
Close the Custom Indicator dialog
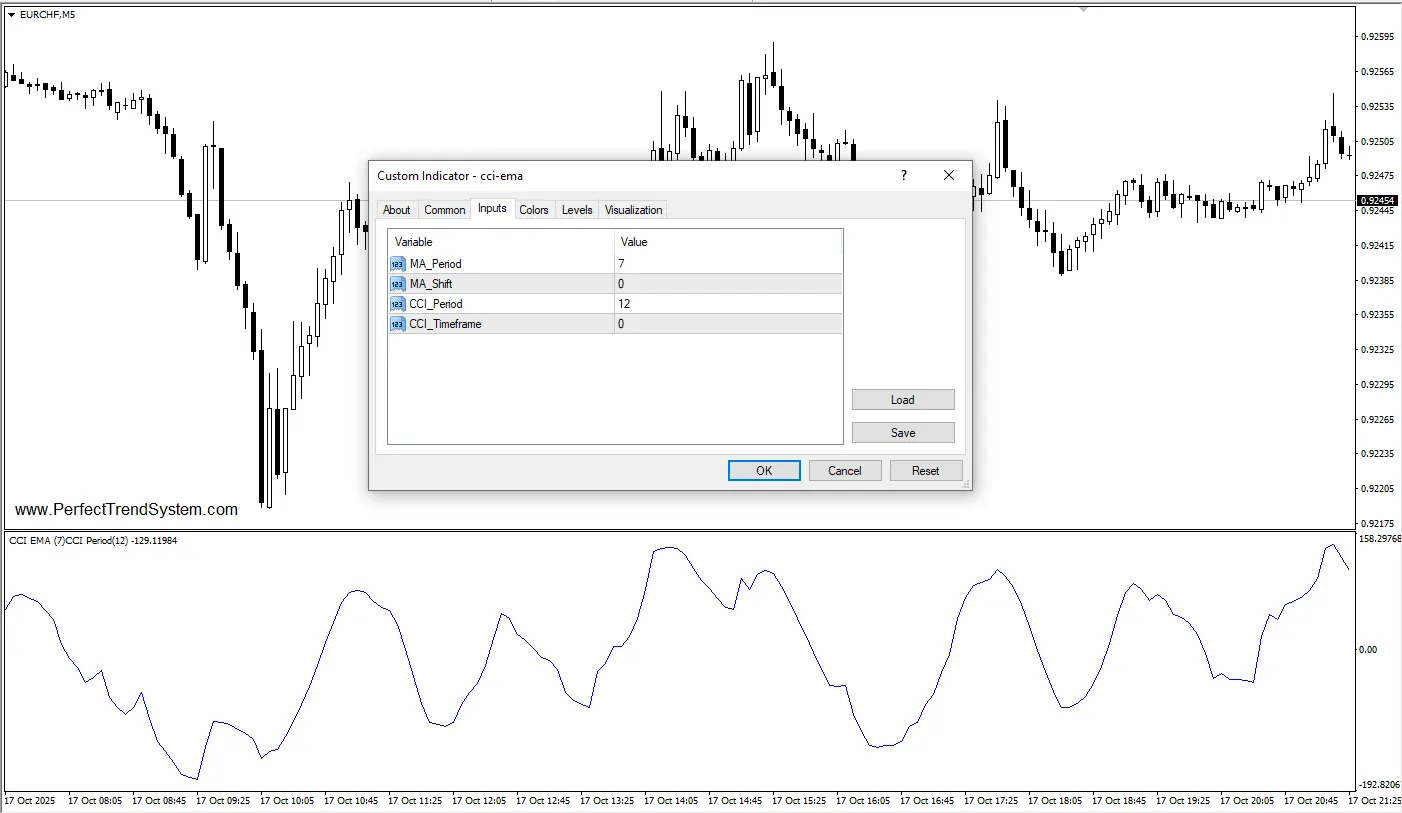[949, 176]
